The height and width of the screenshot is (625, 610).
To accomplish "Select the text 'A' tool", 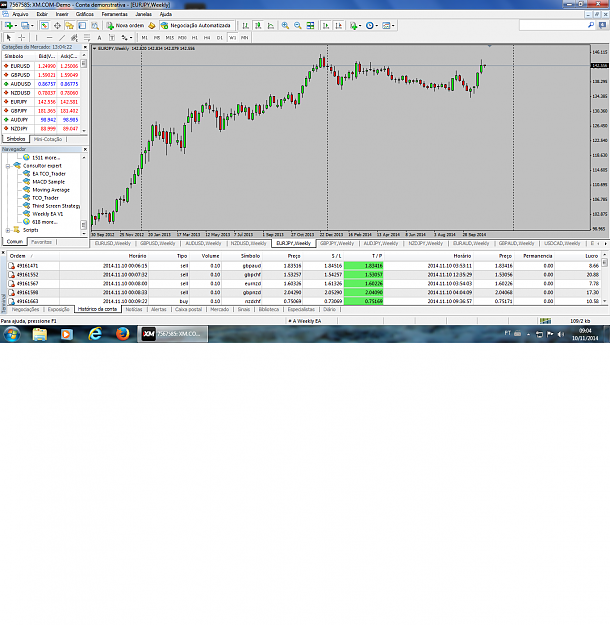I will [x=99, y=37].
